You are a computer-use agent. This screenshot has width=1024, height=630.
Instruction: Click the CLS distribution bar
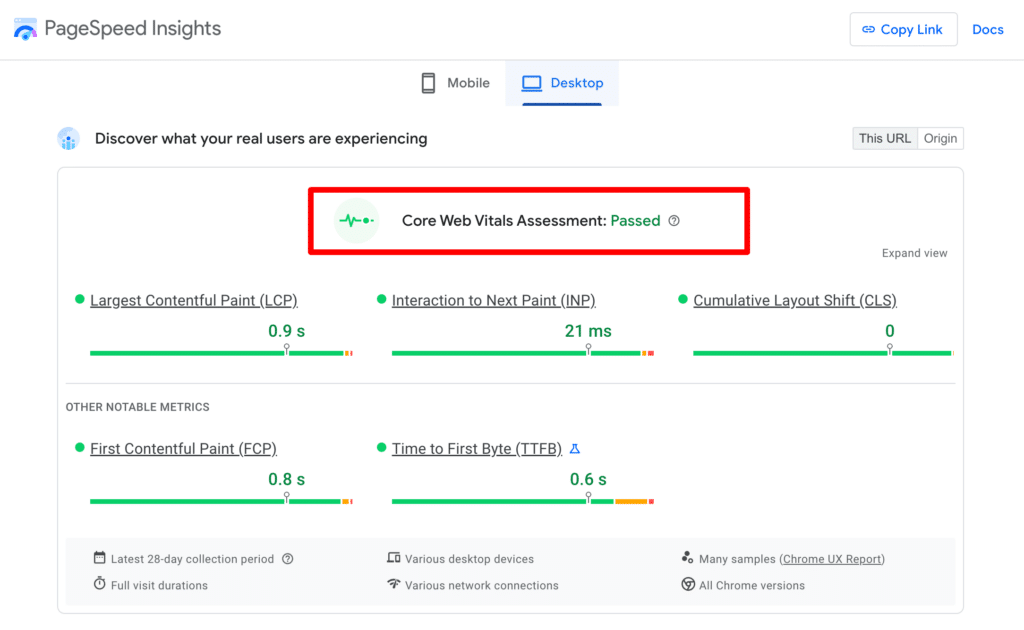(x=824, y=353)
